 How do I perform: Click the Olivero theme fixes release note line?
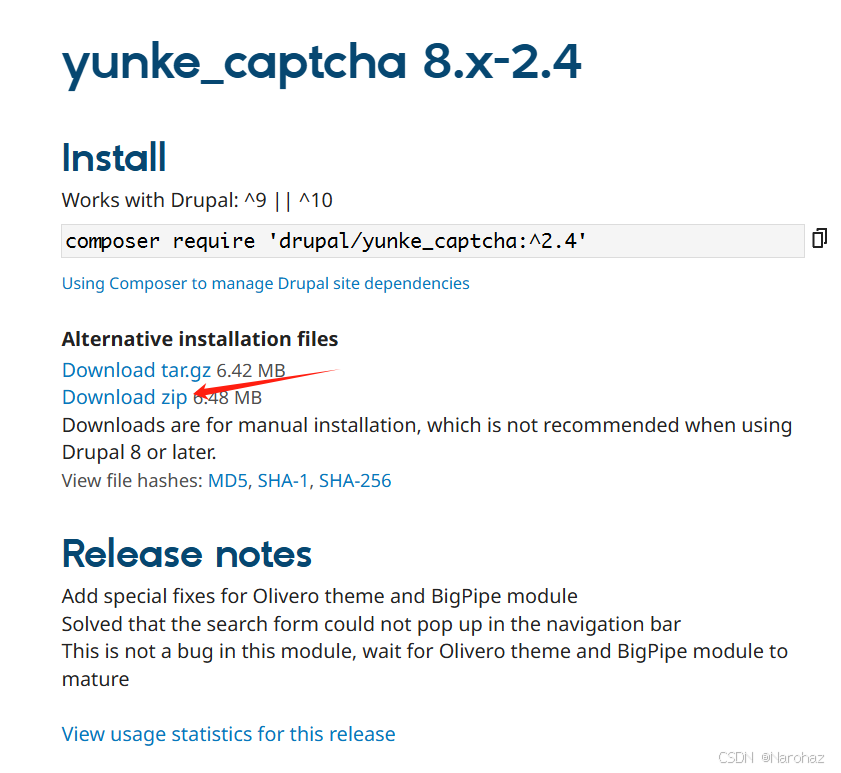[x=319, y=596]
